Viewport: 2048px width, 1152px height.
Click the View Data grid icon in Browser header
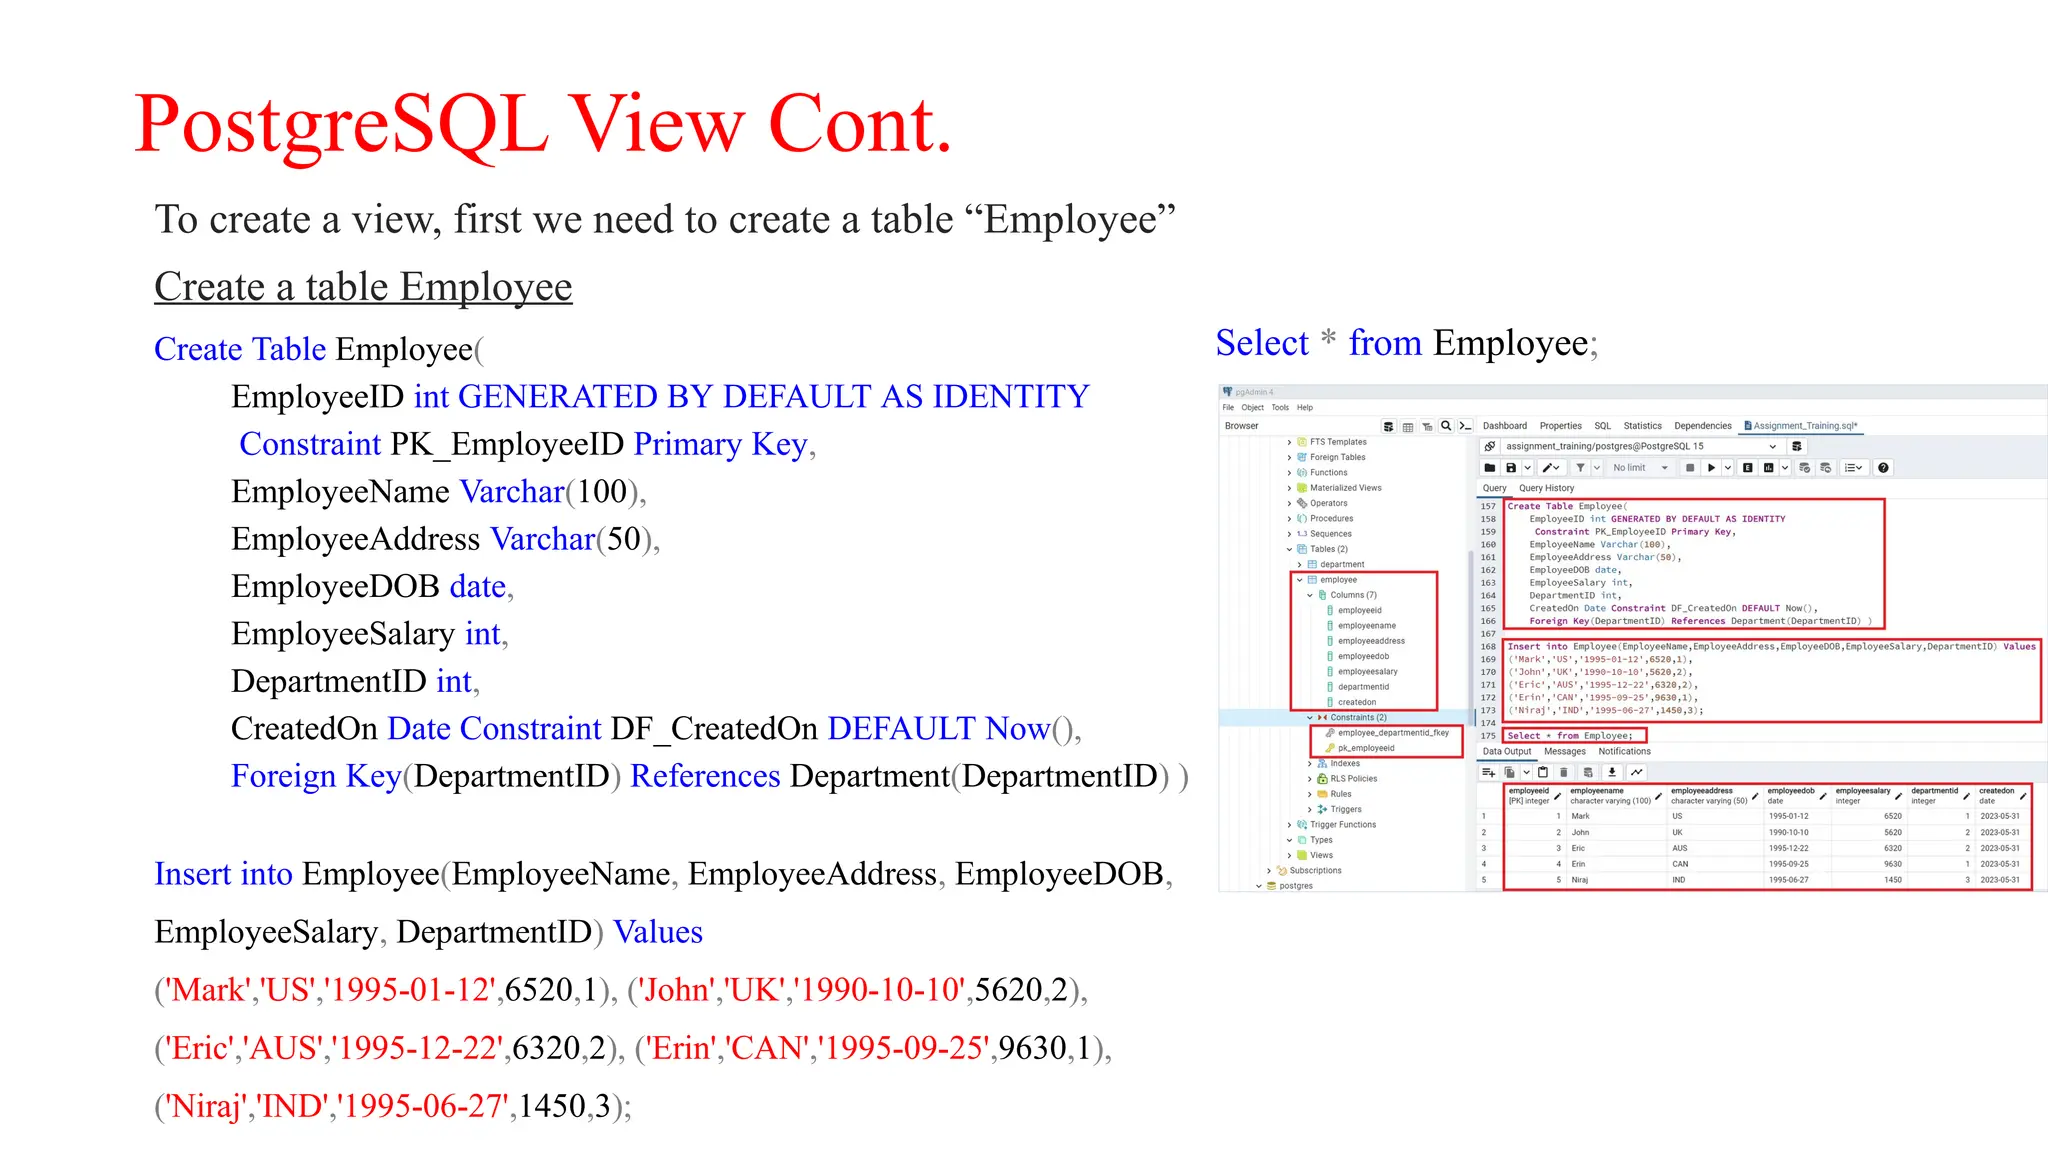(1408, 426)
